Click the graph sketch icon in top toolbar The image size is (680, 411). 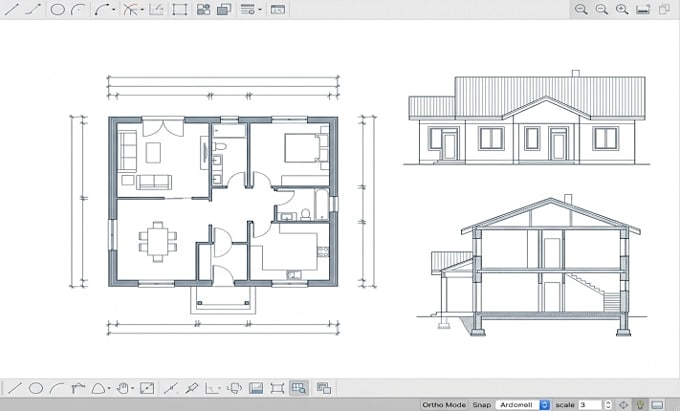(156, 9)
